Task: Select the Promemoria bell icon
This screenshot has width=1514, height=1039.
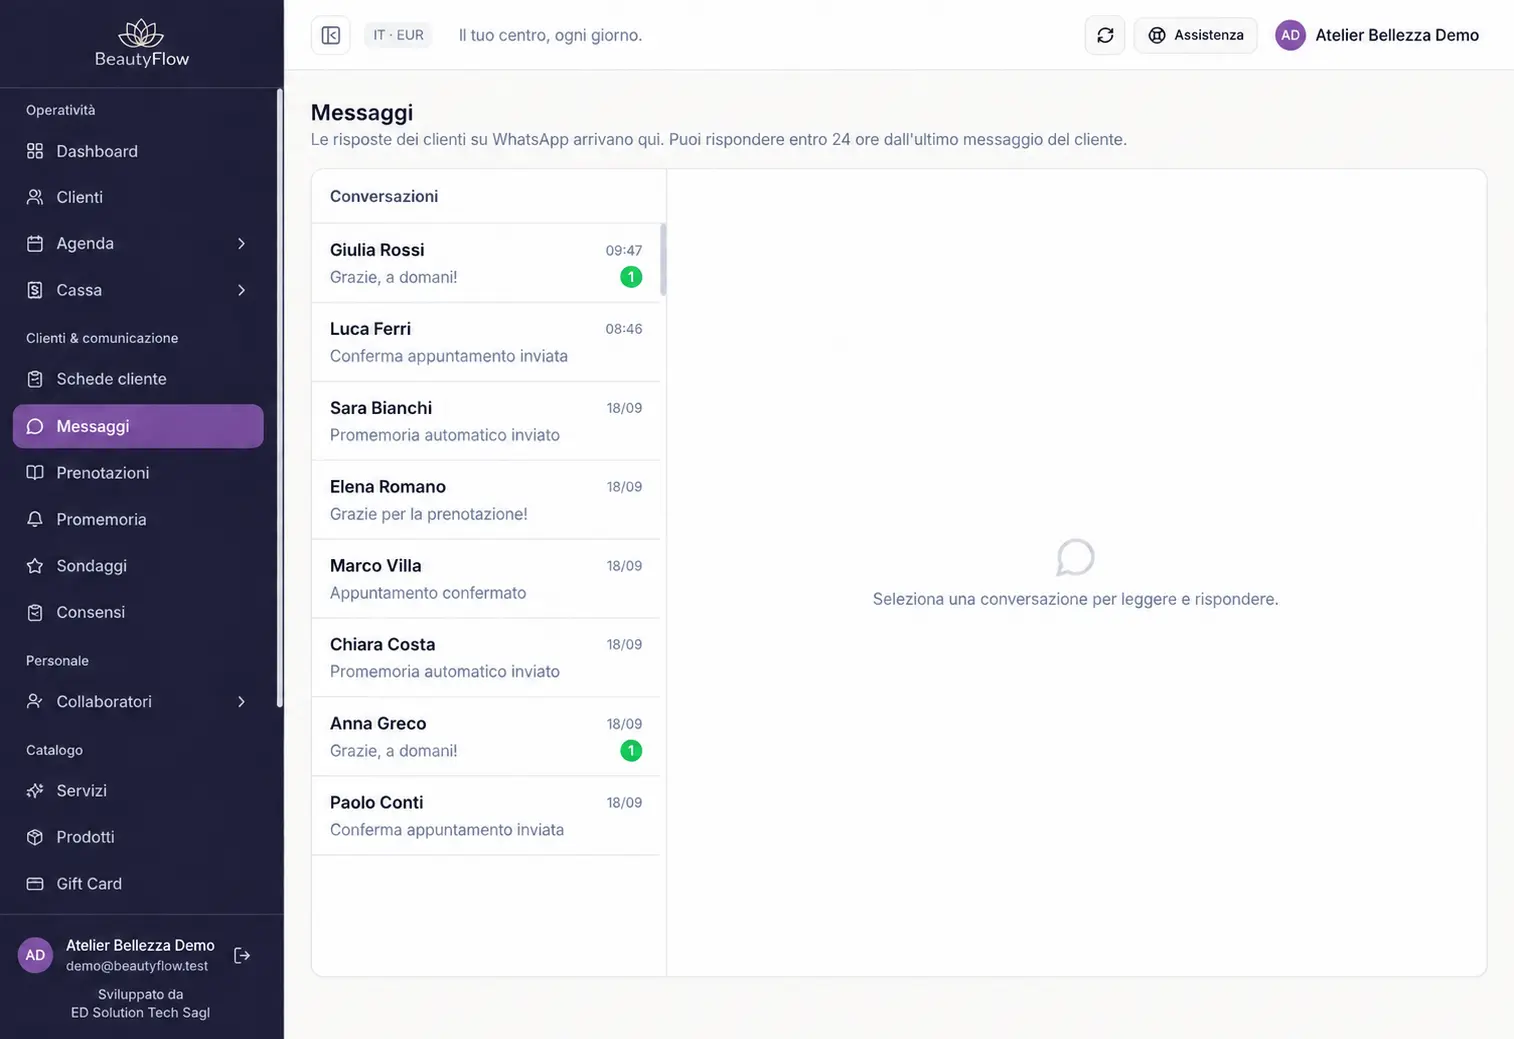Action: pos(35,519)
